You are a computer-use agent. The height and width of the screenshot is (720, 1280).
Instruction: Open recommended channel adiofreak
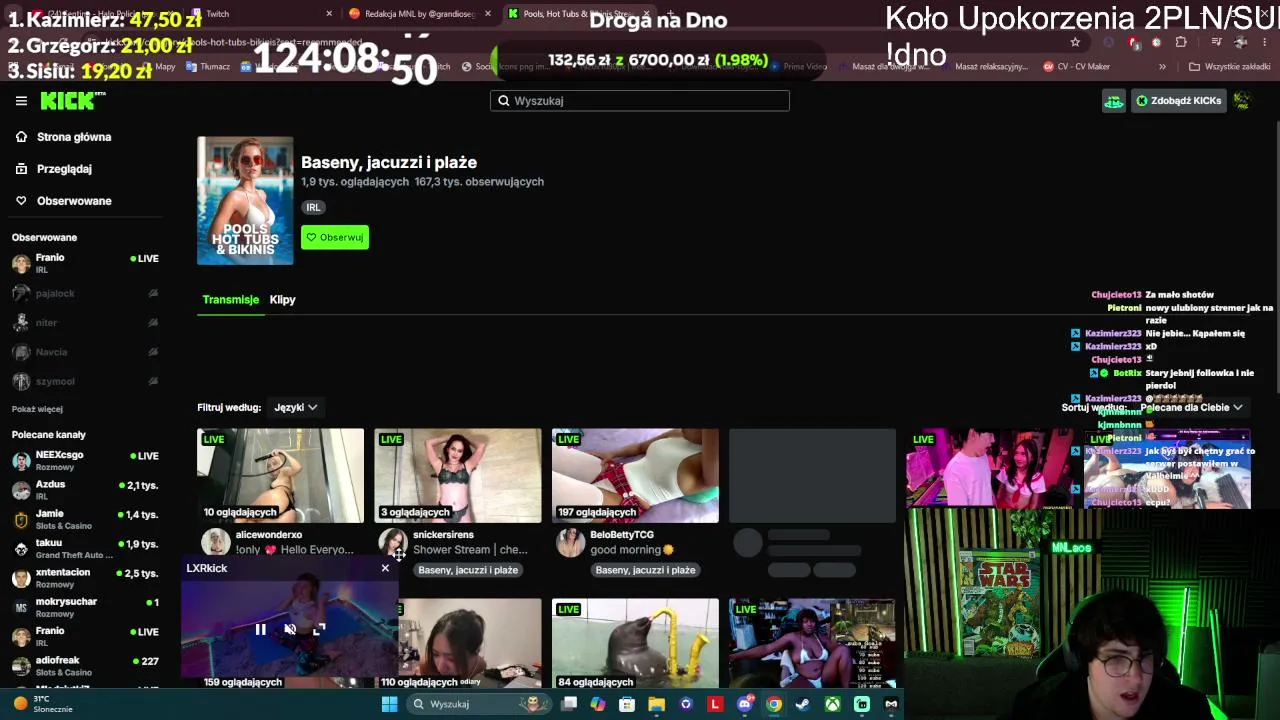[85, 665]
